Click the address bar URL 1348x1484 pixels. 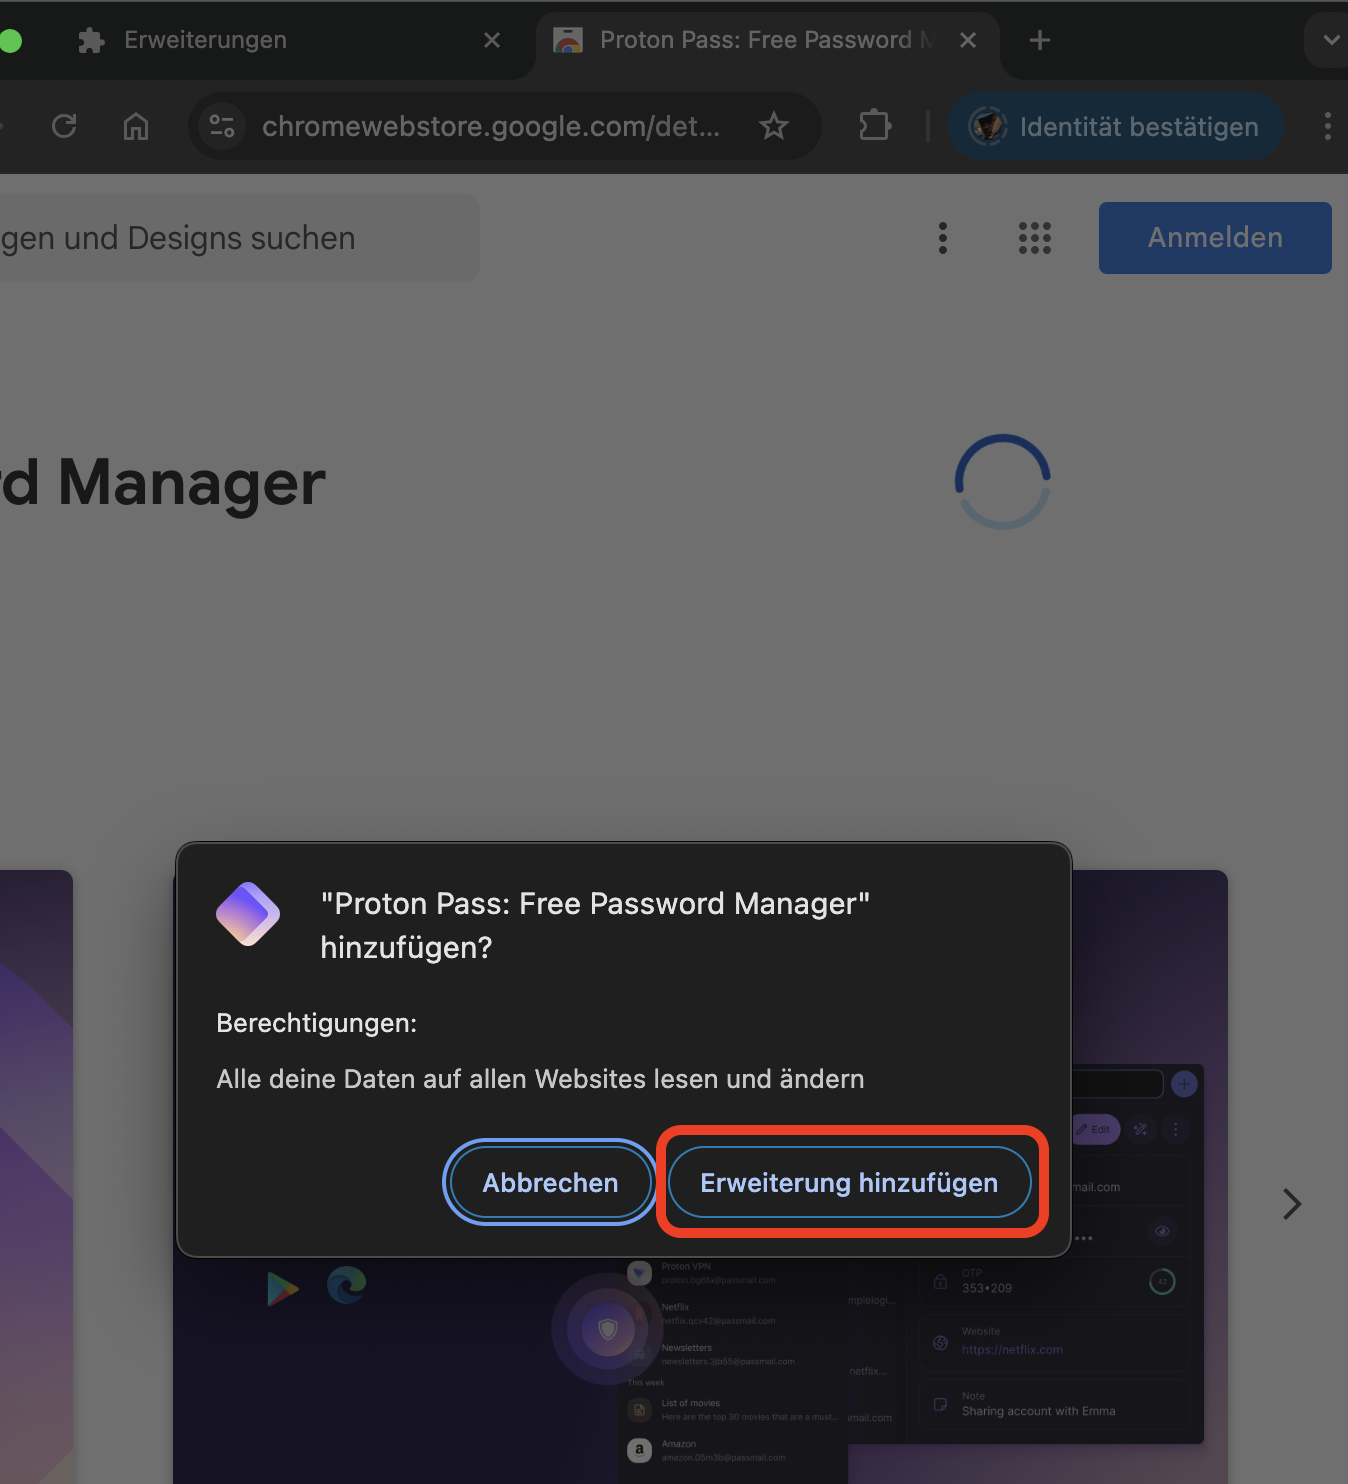(x=490, y=126)
